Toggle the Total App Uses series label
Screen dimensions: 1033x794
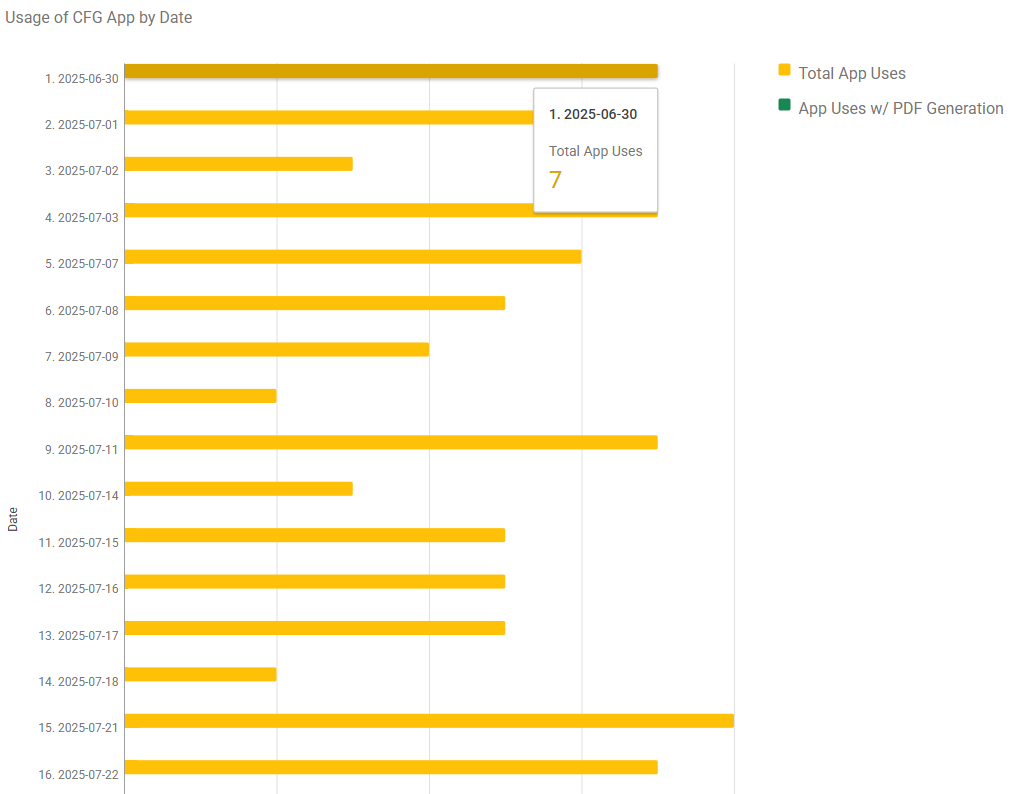pos(851,73)
